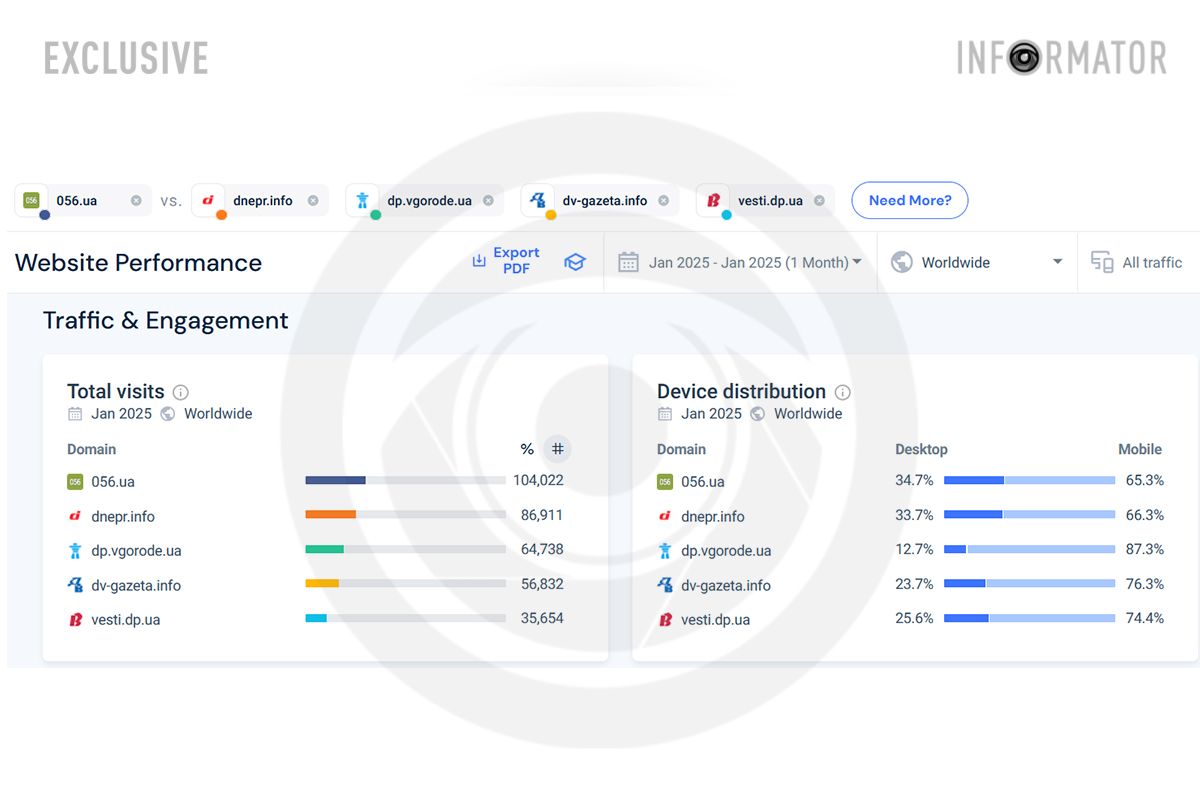Click the vesti.dp.ua site icon

pyautogui.click(x=712, y=200)
